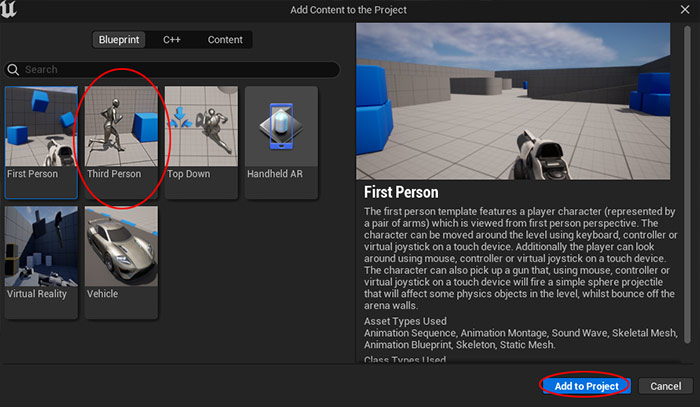This screenshot has height=407, width=700.
Task: Select the Virtual Reality template icon
Action: [x=41, y=245]
